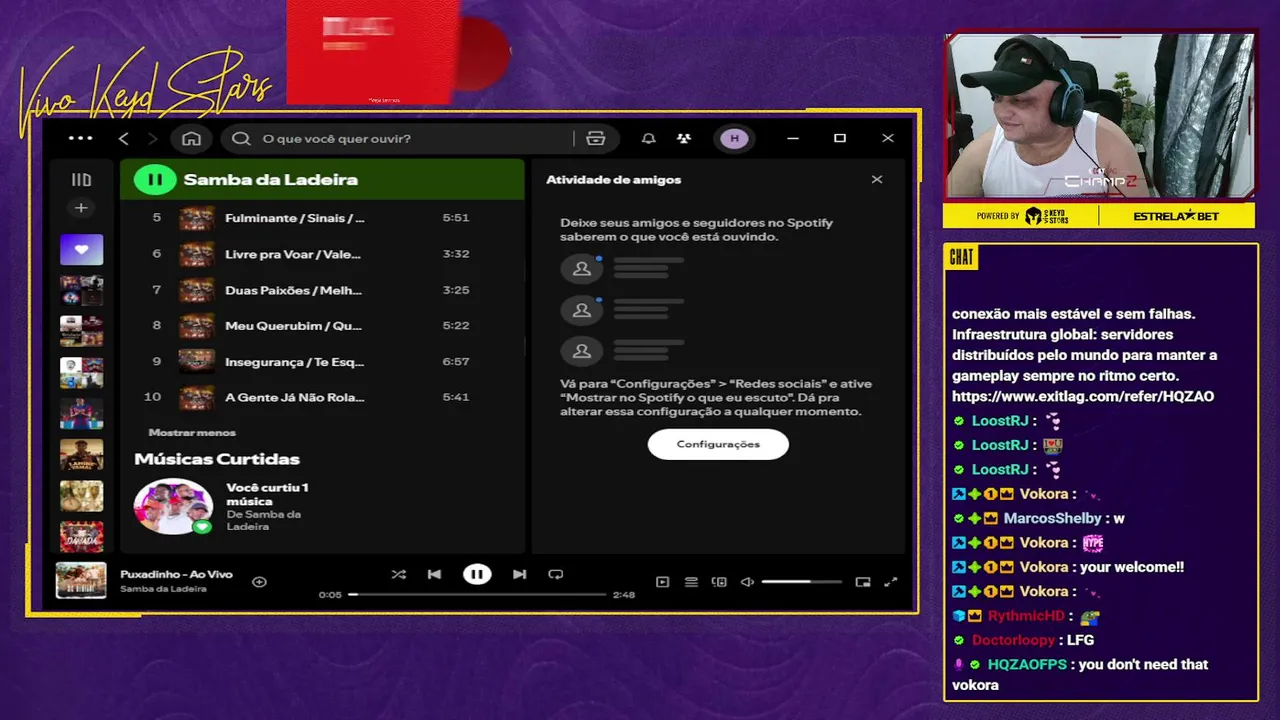
Task: Skip to the previous track
Action: [x=434, y=574]
